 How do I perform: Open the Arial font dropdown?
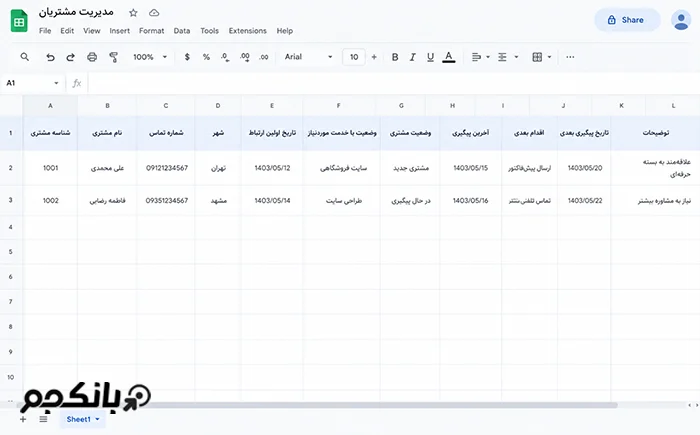click(x=308, y=57)
